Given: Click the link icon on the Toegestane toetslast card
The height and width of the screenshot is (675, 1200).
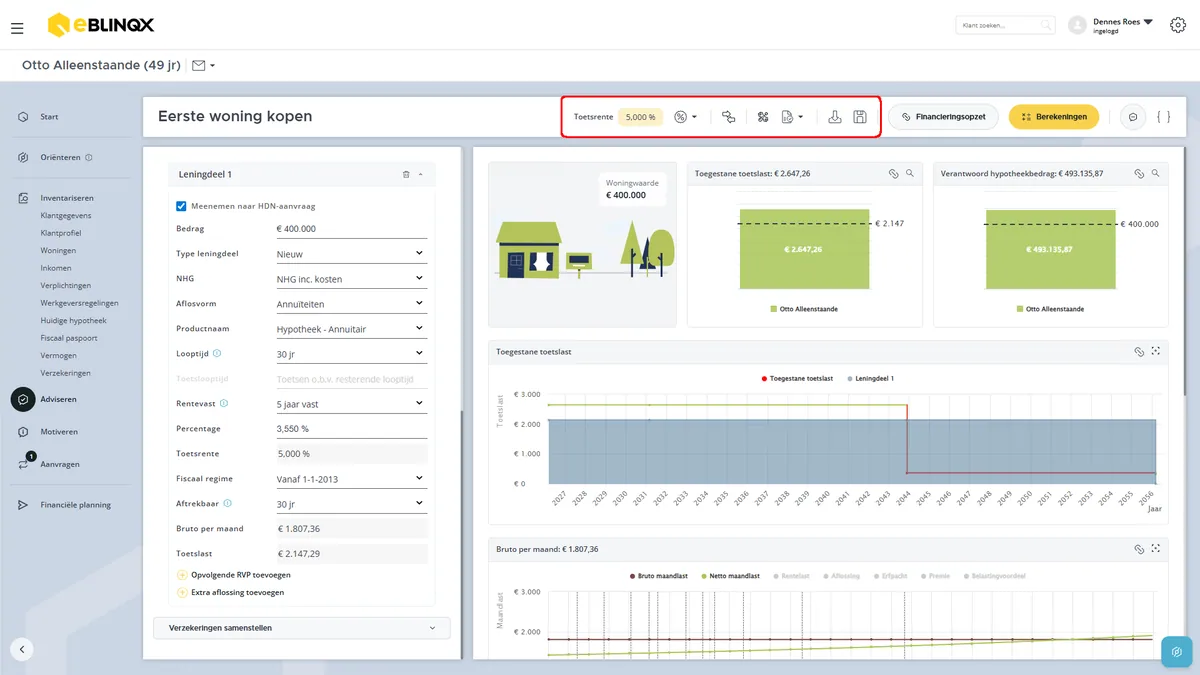Looking at the screenshot, I should tap(894, 173).
